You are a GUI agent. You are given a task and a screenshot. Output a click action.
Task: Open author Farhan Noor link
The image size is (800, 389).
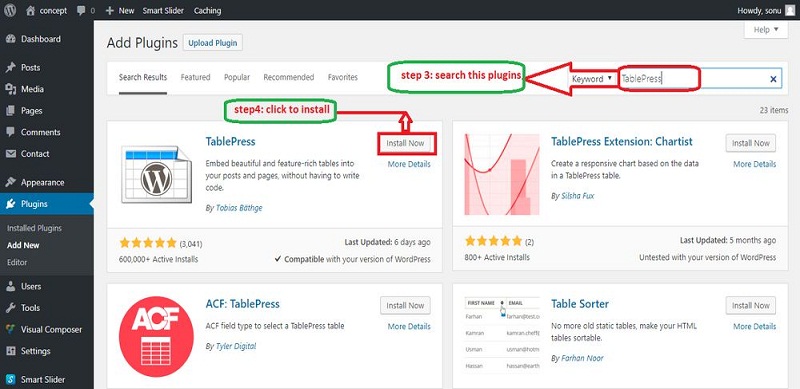click(582, 358)
